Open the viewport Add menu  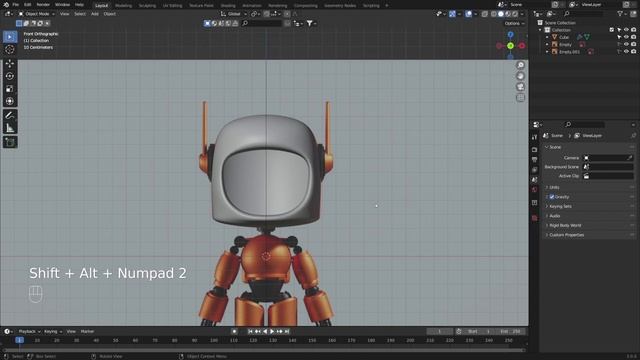click(x=95, y=14)
